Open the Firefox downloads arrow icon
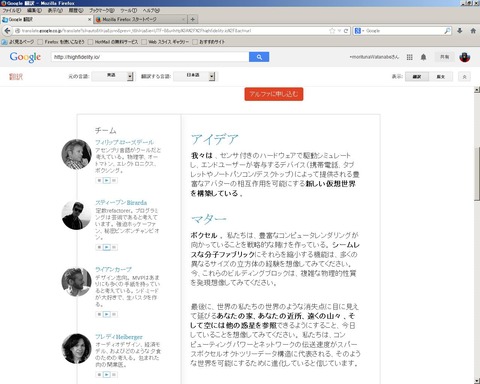480x384 pixels. pyautogui.click(x=460, y=31)
